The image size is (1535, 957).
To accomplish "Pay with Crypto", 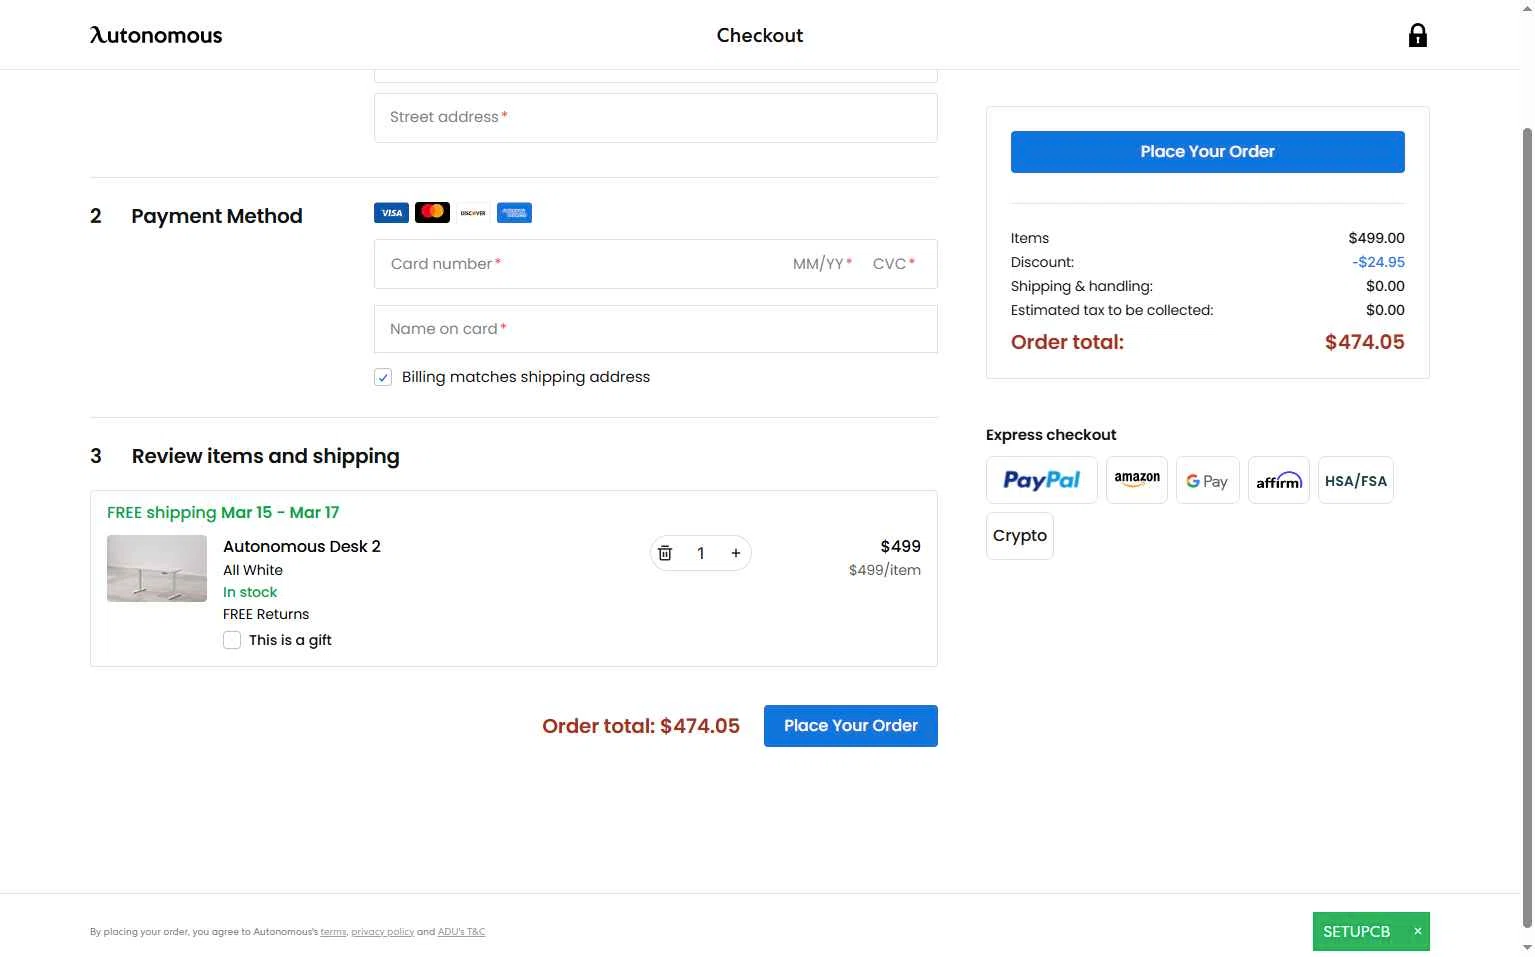I will coord(1019,536).
